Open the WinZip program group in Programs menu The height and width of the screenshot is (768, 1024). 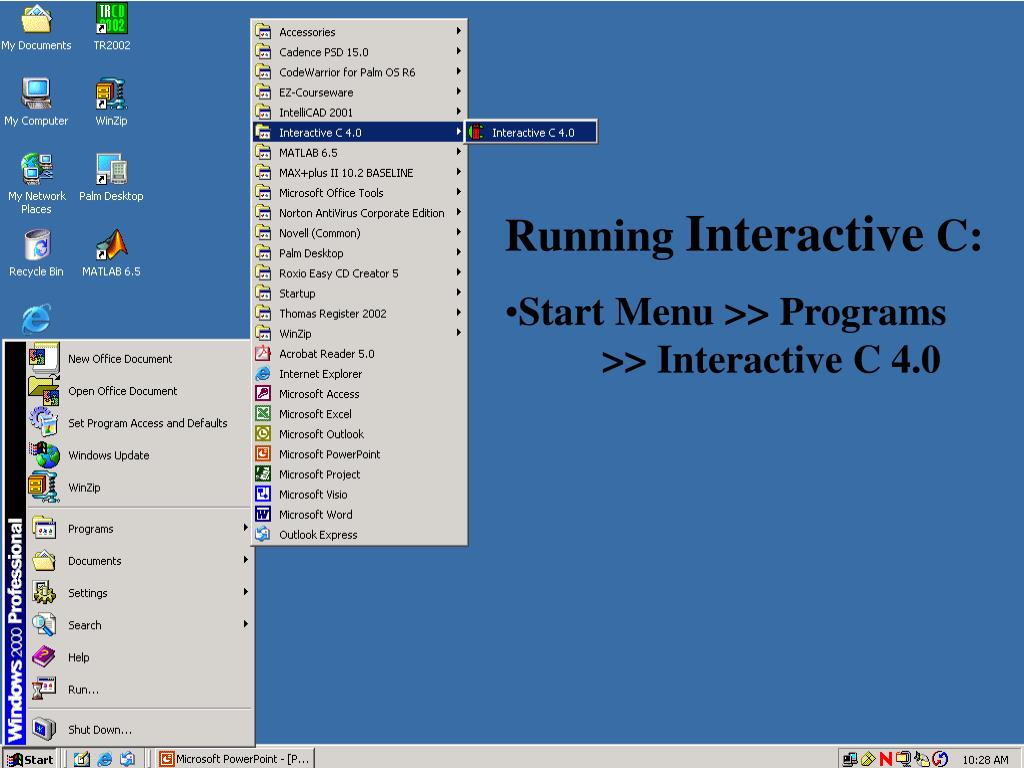[359, 333]
